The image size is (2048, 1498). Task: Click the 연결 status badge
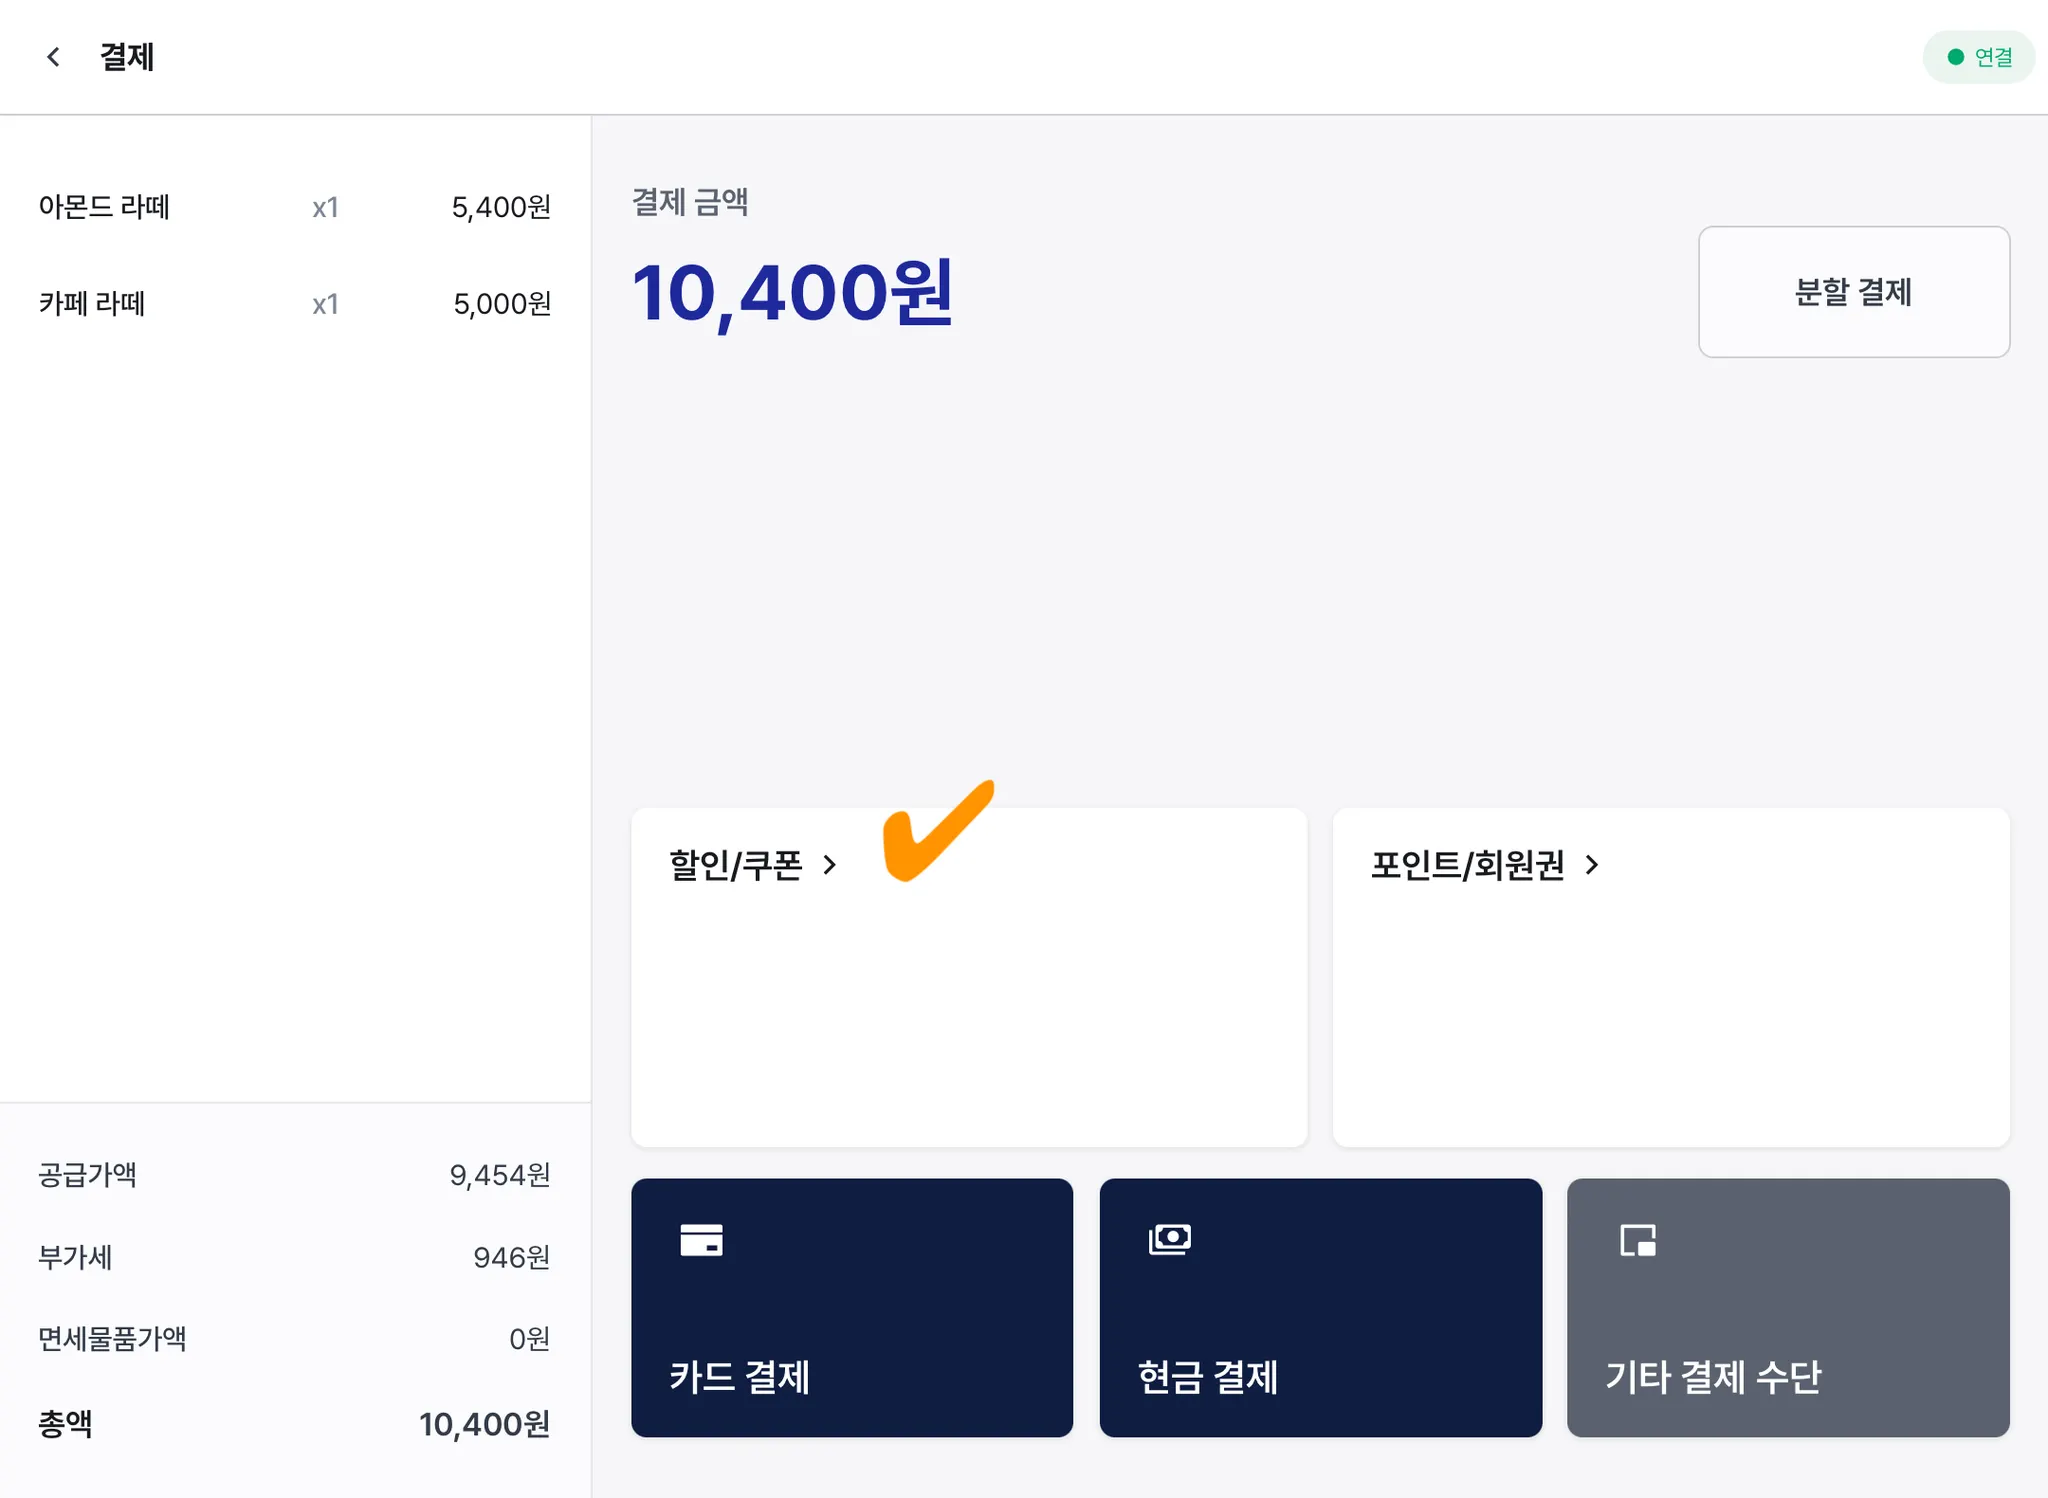[x=1979, y=57]
